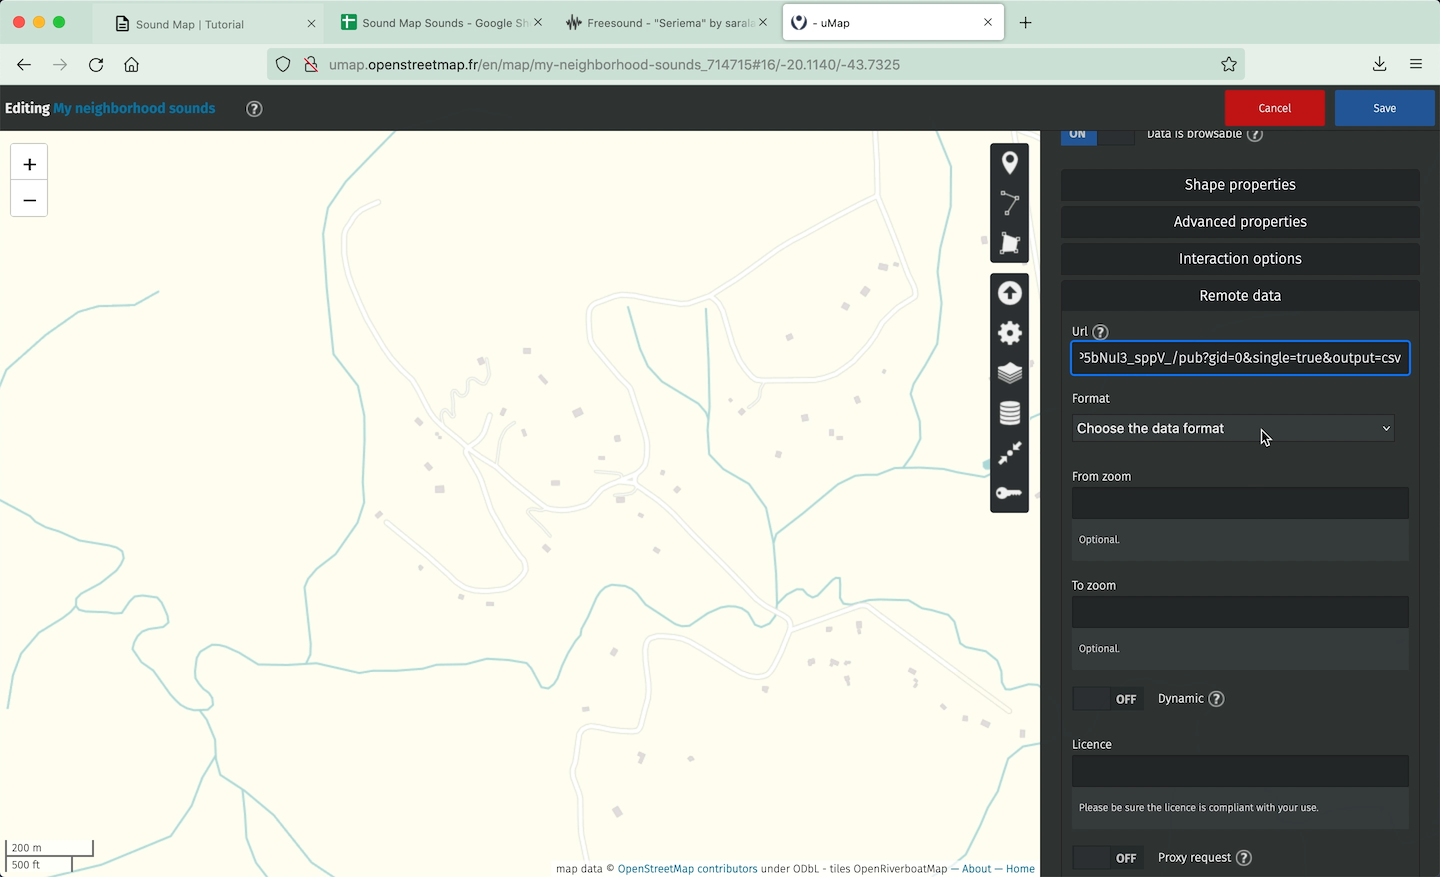Open the Format data format dropdown

(x=1232, y=428)
